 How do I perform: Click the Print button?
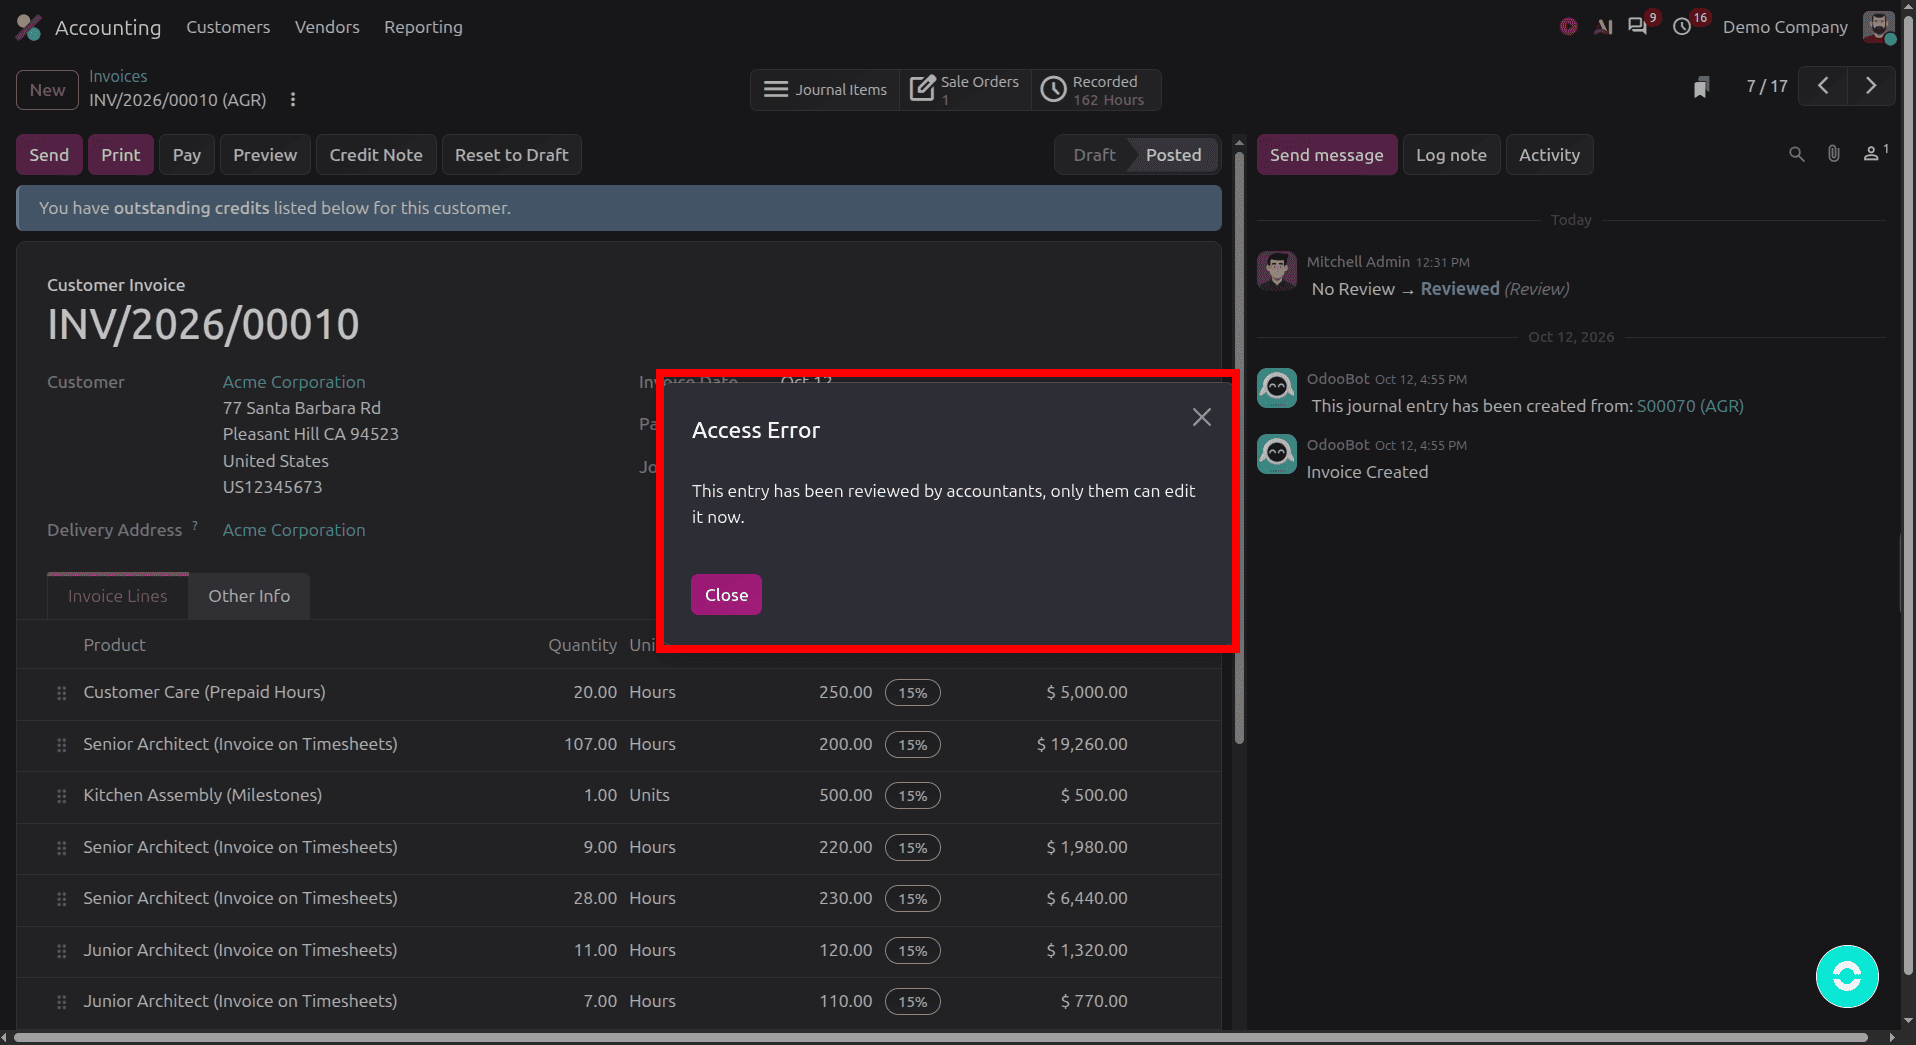click(x=121, y=155)
